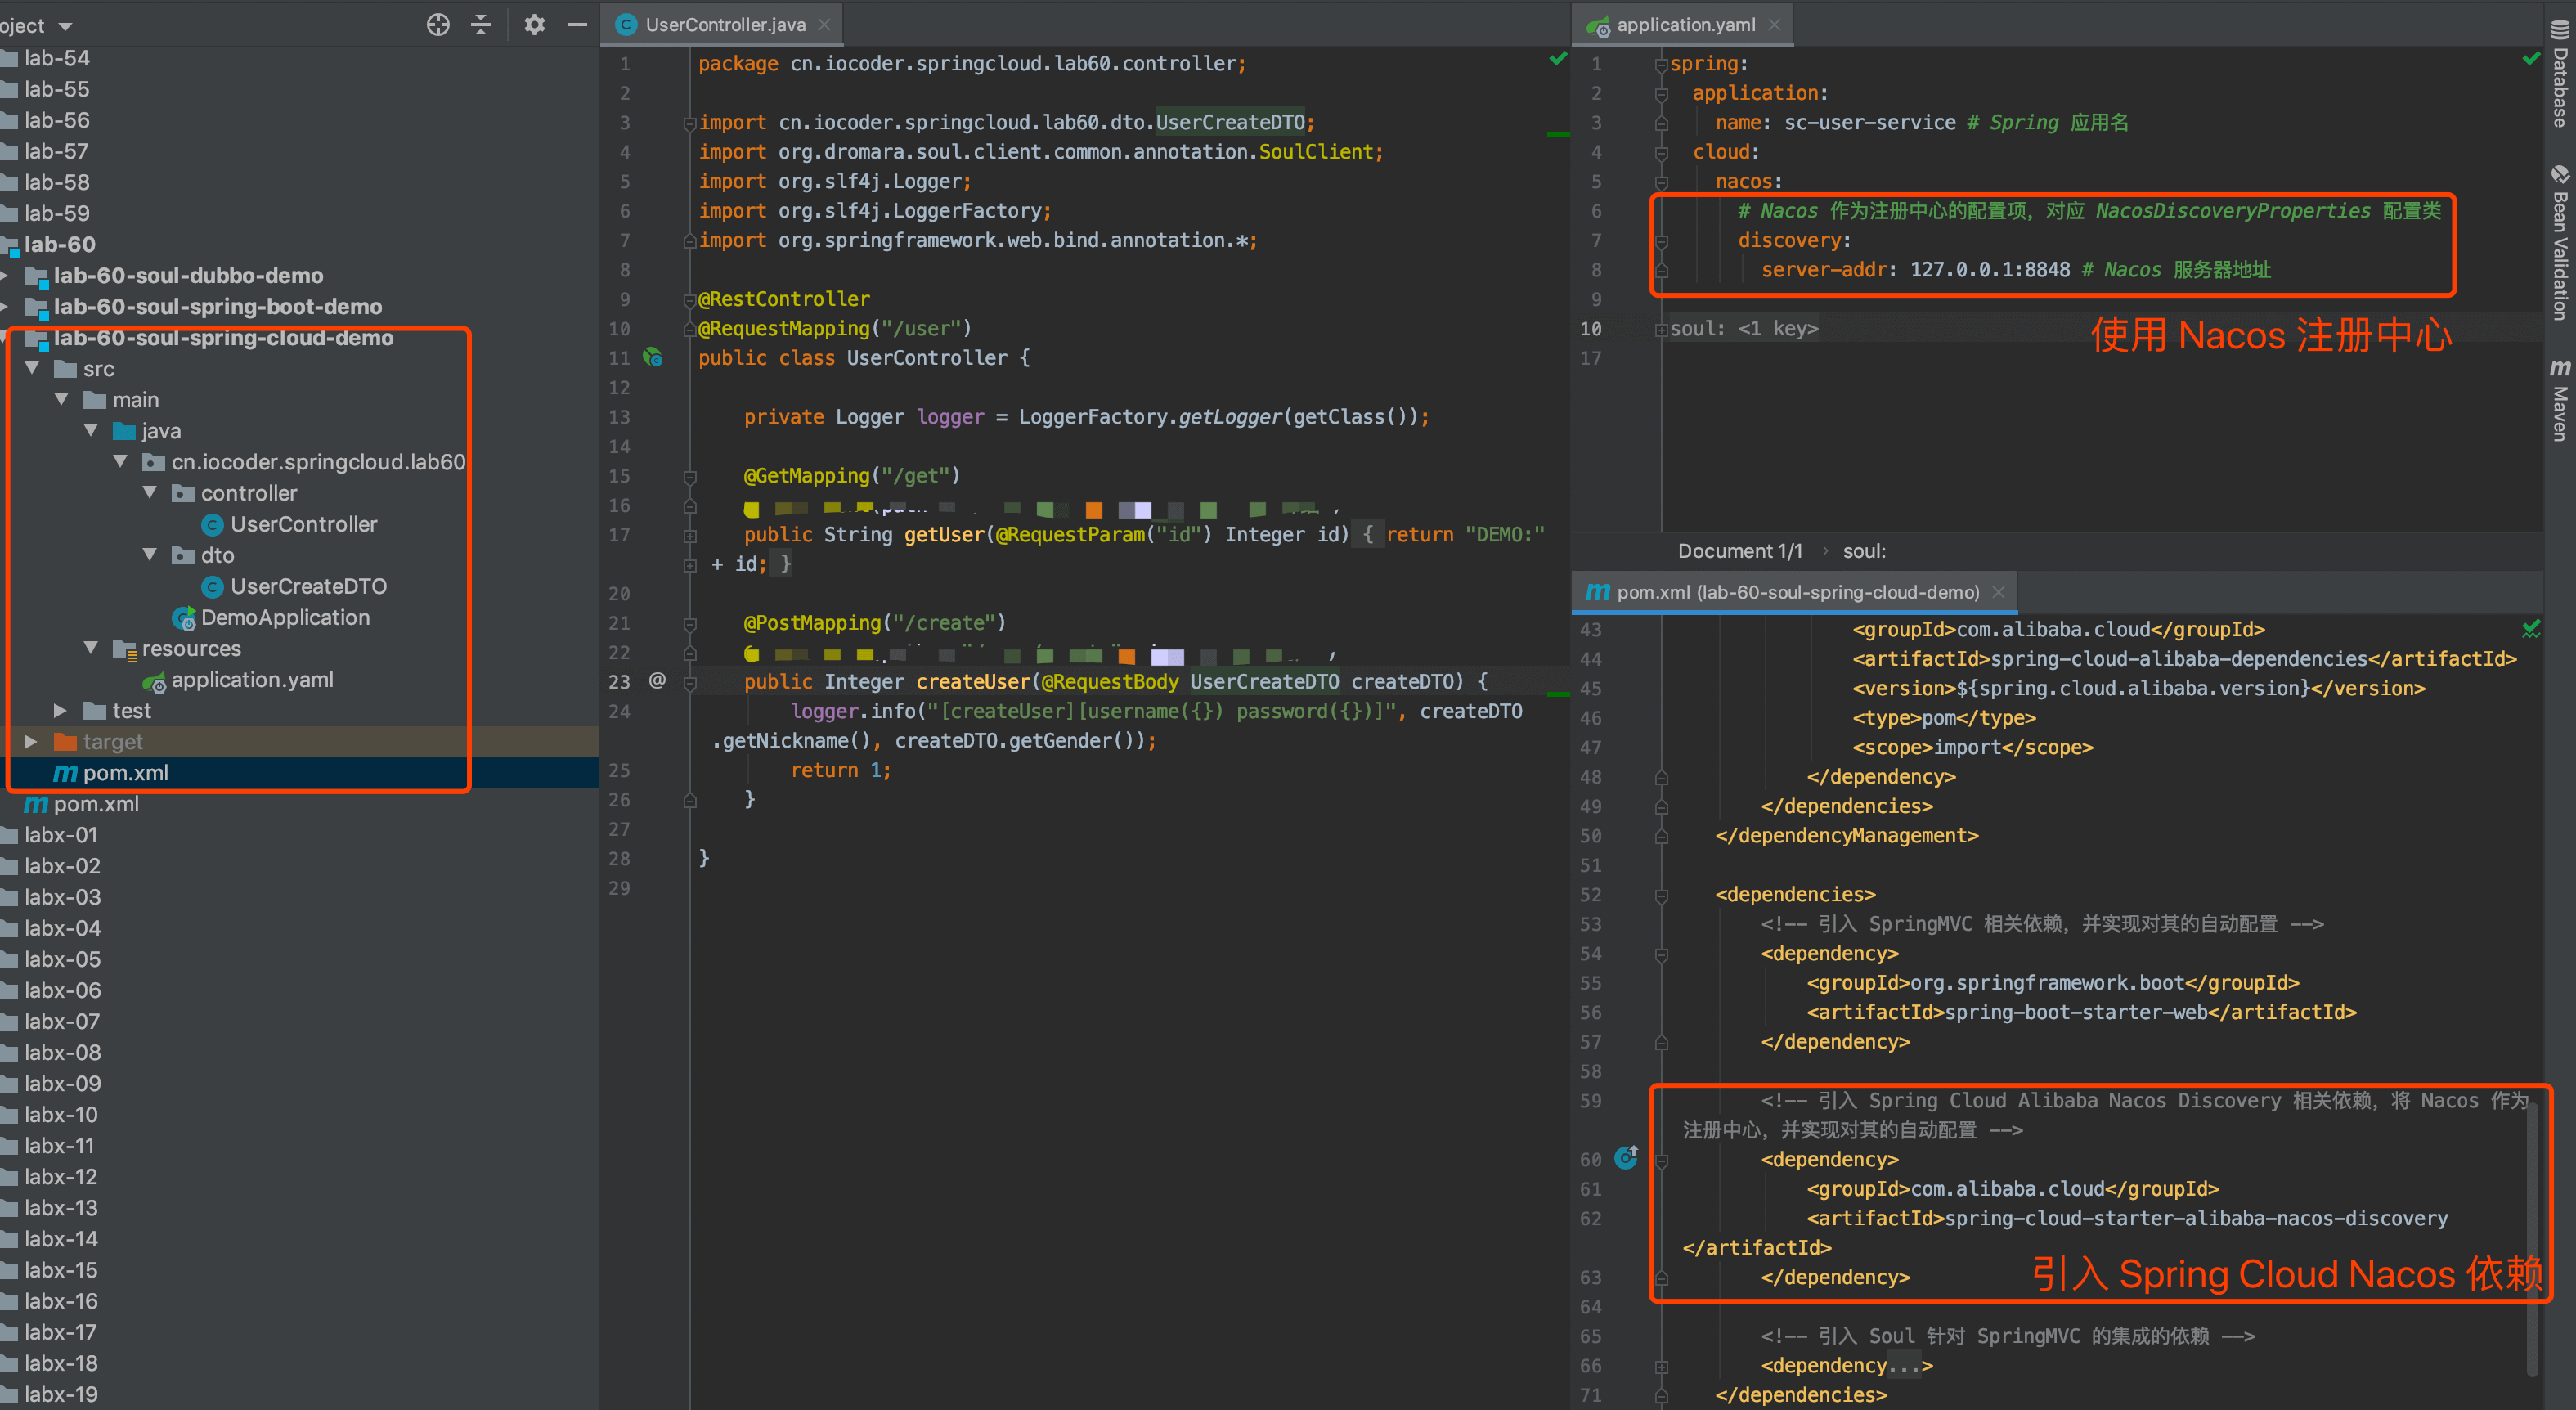Viewport: 2576px width, 1410px height.
Task: Switch to UserController.java tab
Action: pos(724,25)
